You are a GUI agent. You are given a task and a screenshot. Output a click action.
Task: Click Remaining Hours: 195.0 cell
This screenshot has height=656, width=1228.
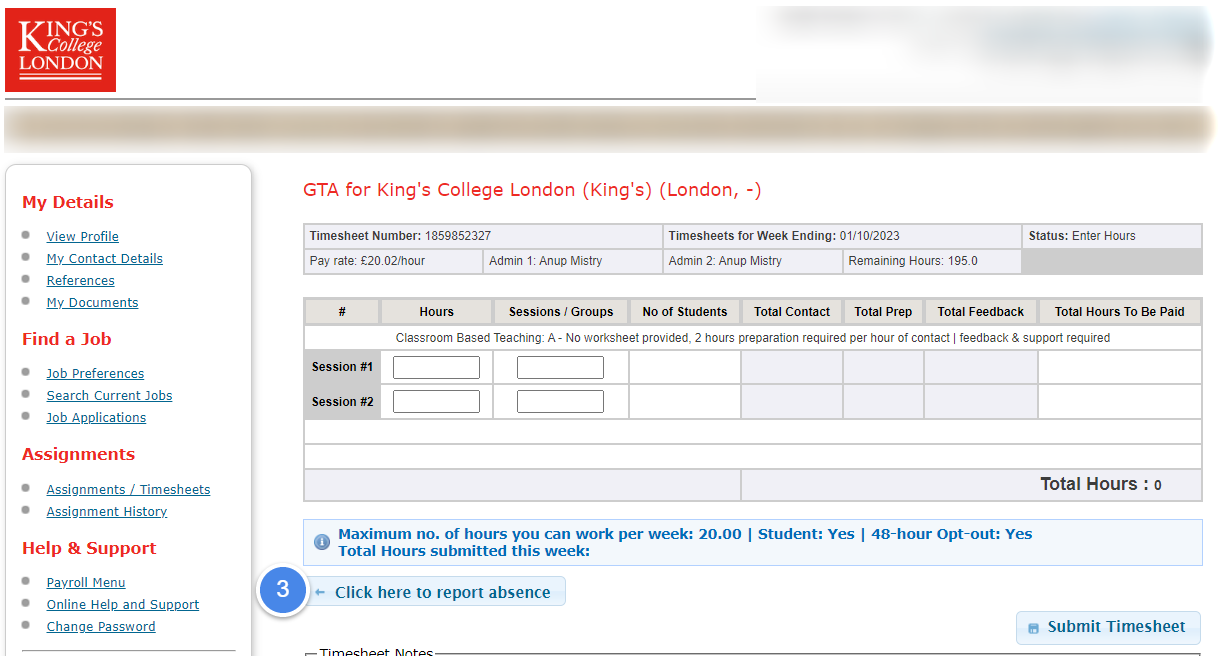point(932,261)
